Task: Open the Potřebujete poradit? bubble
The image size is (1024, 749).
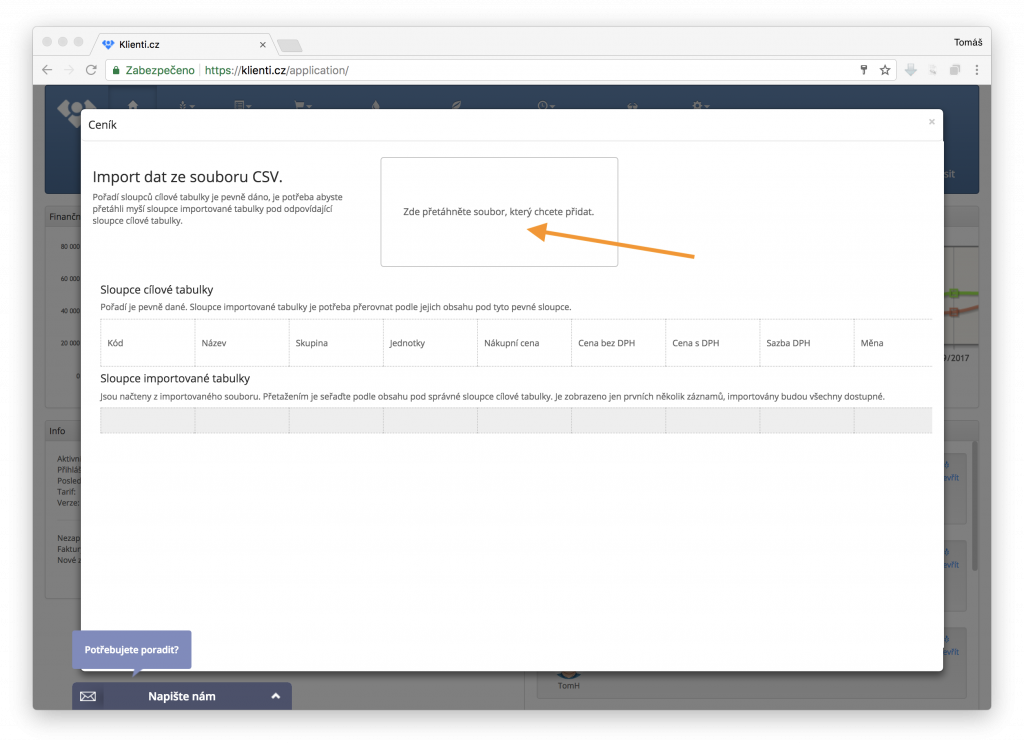Action: 132,649
